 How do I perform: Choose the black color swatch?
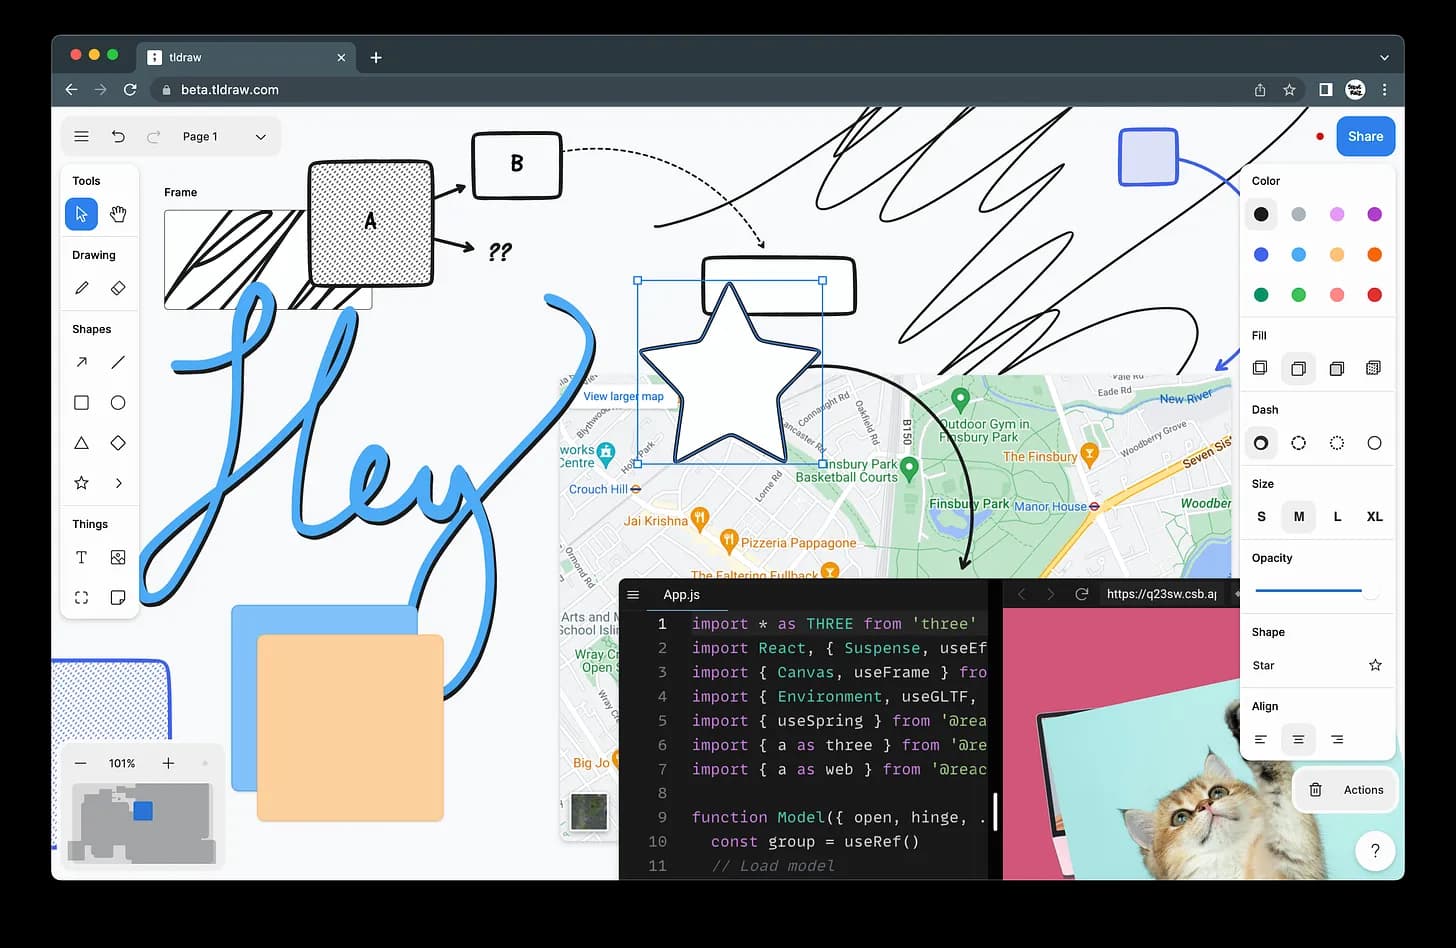[x=1261, y=214]
